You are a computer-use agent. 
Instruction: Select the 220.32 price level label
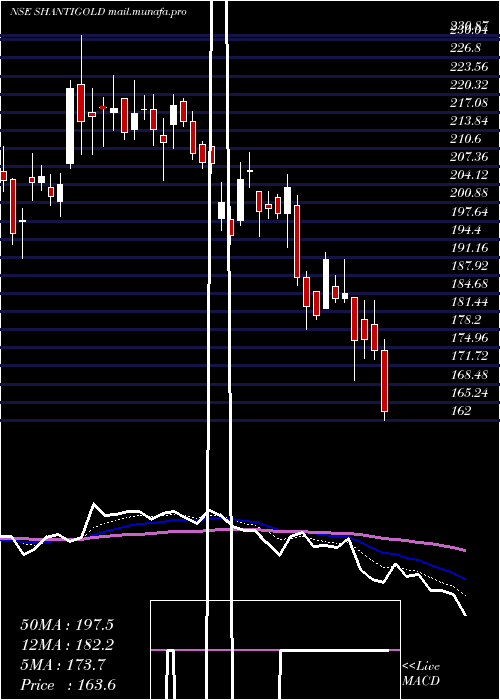(x=469, y=84)
